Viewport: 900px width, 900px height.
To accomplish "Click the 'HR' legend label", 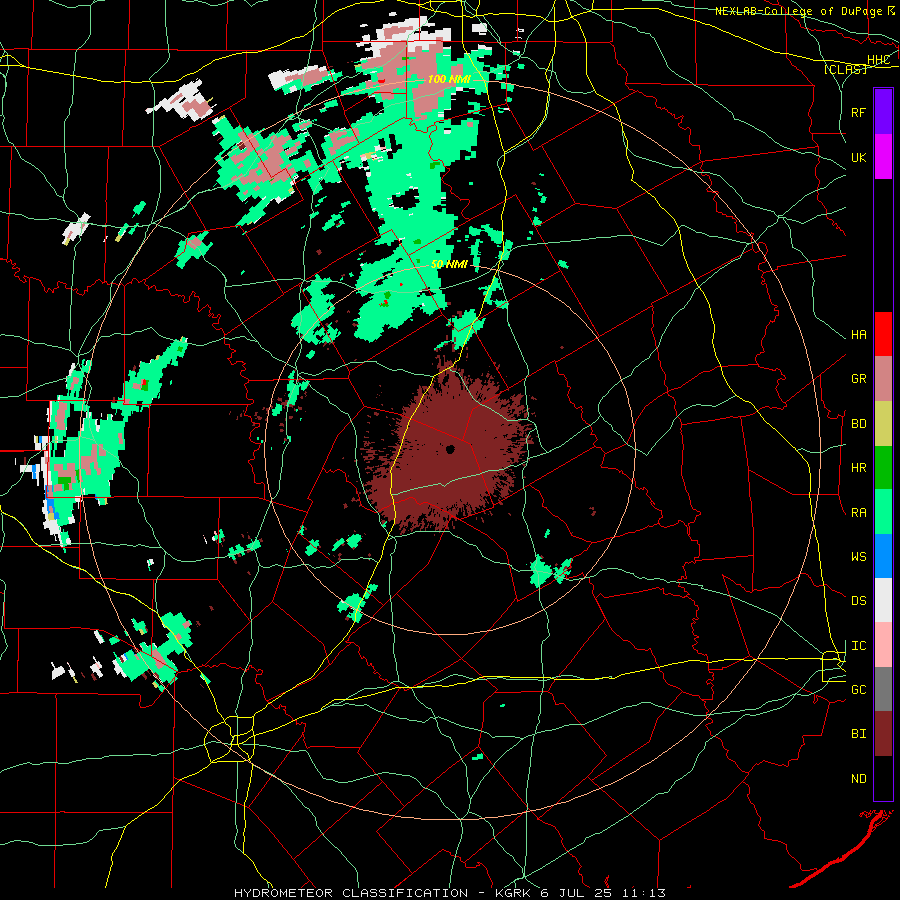I will point(859,468).
